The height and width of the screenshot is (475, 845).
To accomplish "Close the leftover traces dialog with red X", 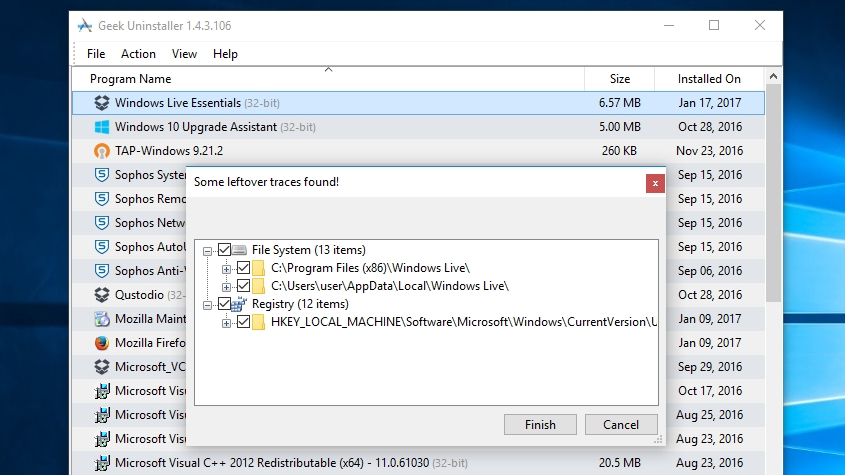I will pyautogui.click(x=655, y=183).
